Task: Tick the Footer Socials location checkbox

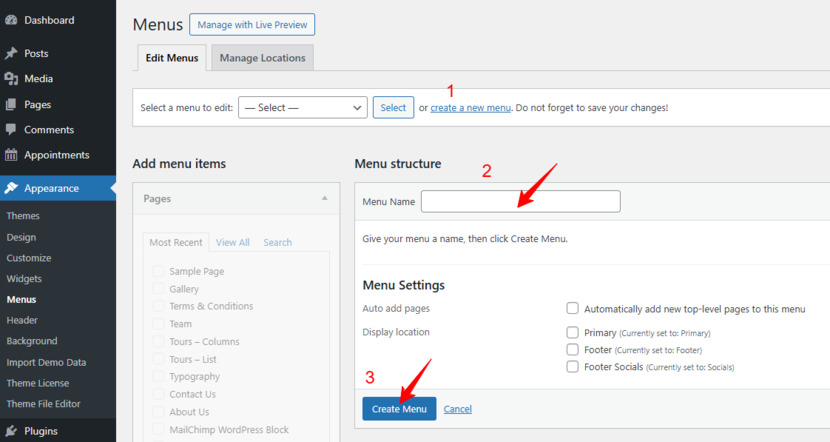Action: tap(572, 366)
